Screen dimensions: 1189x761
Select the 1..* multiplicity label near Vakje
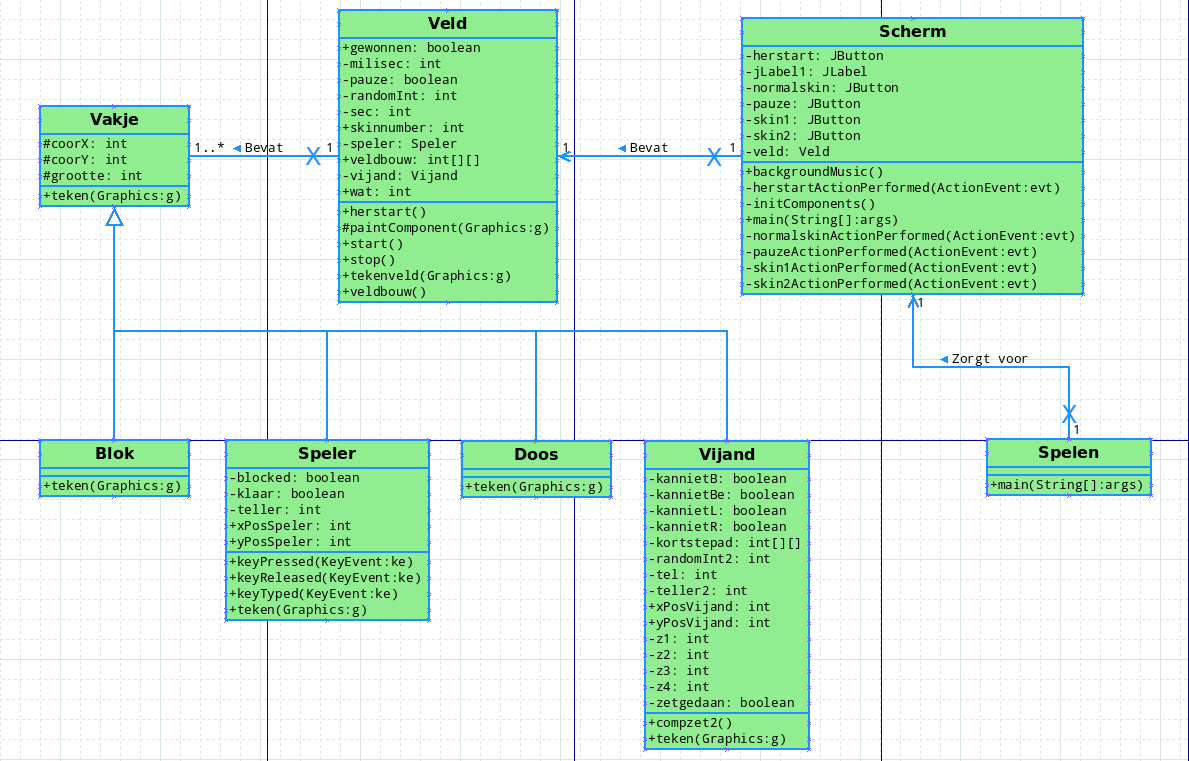[209, 148]
